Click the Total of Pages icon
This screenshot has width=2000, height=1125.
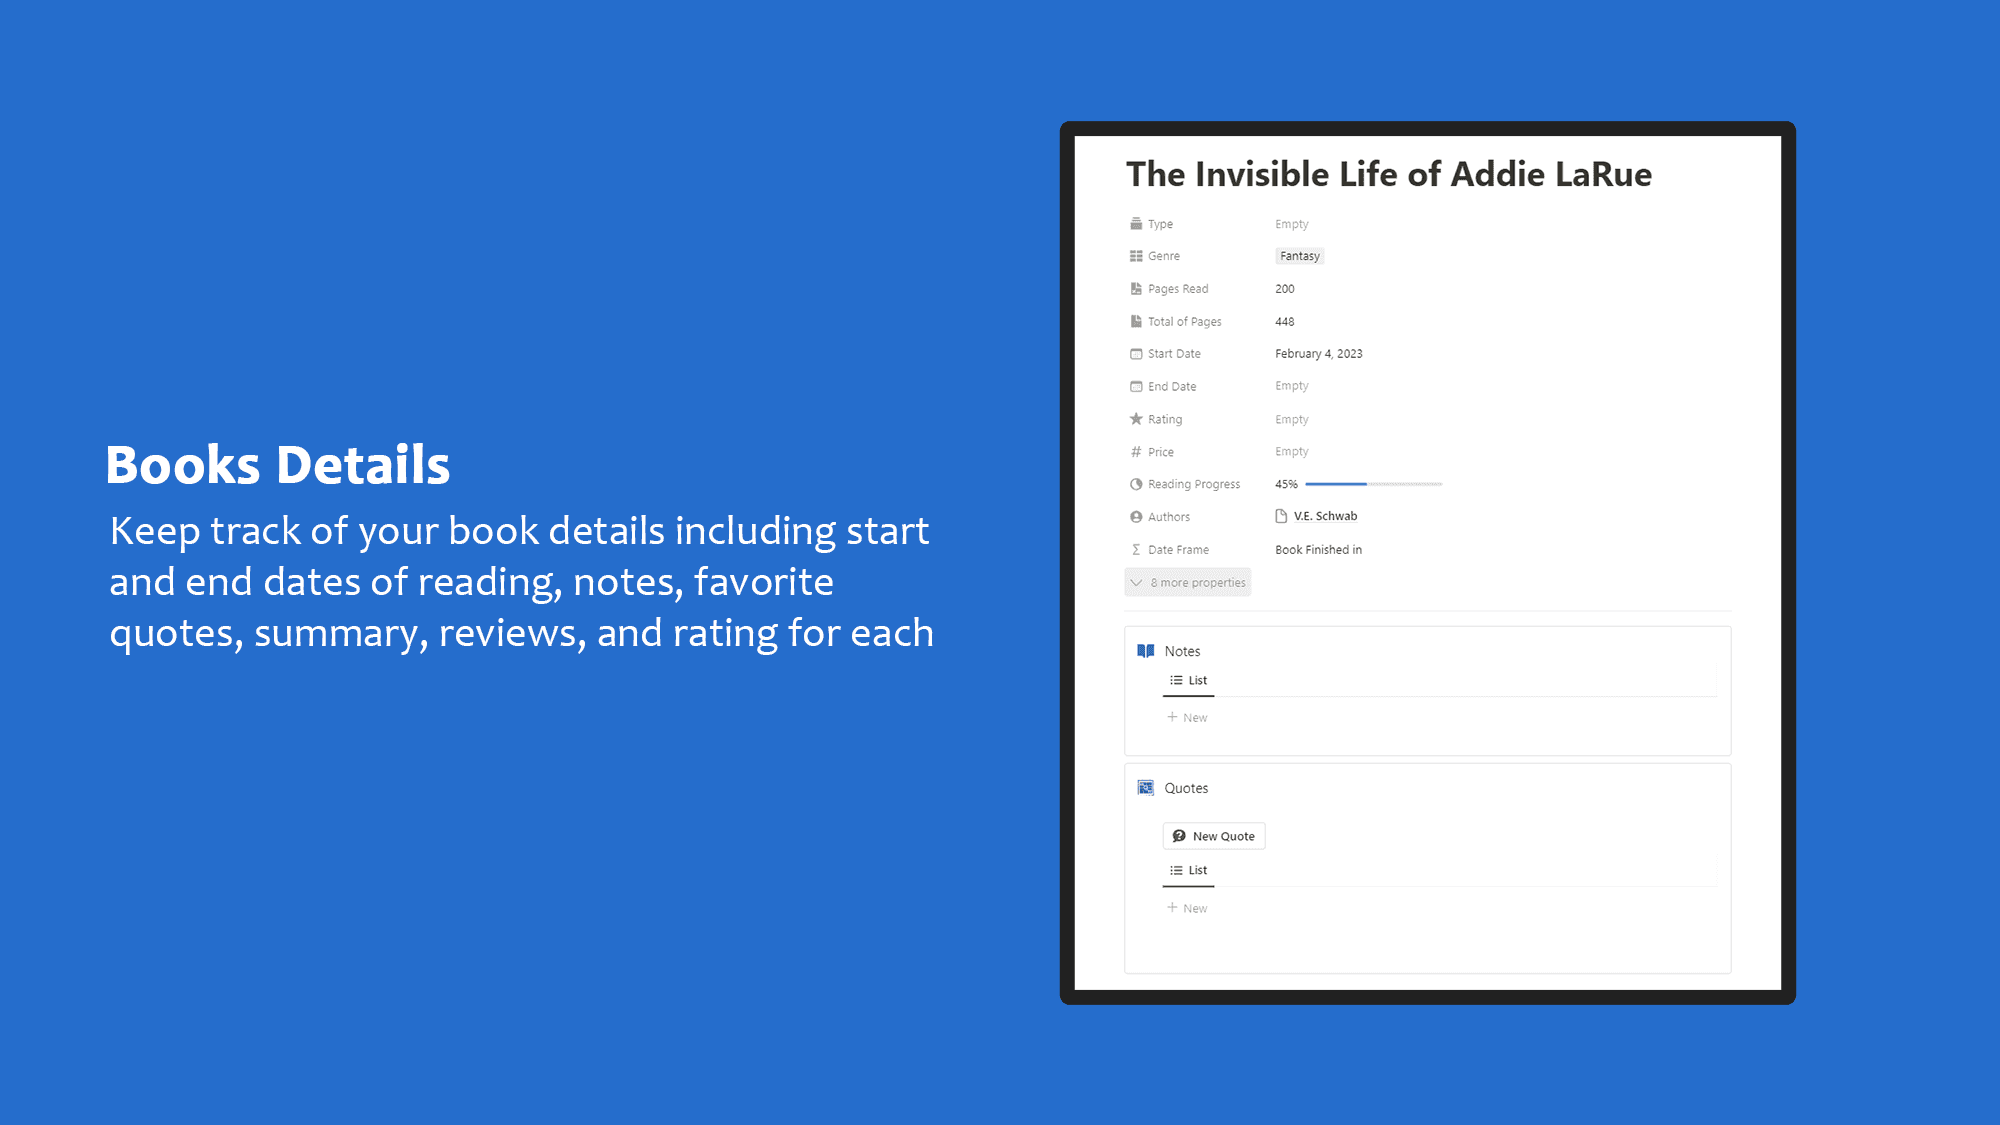tap(1136, 322)
